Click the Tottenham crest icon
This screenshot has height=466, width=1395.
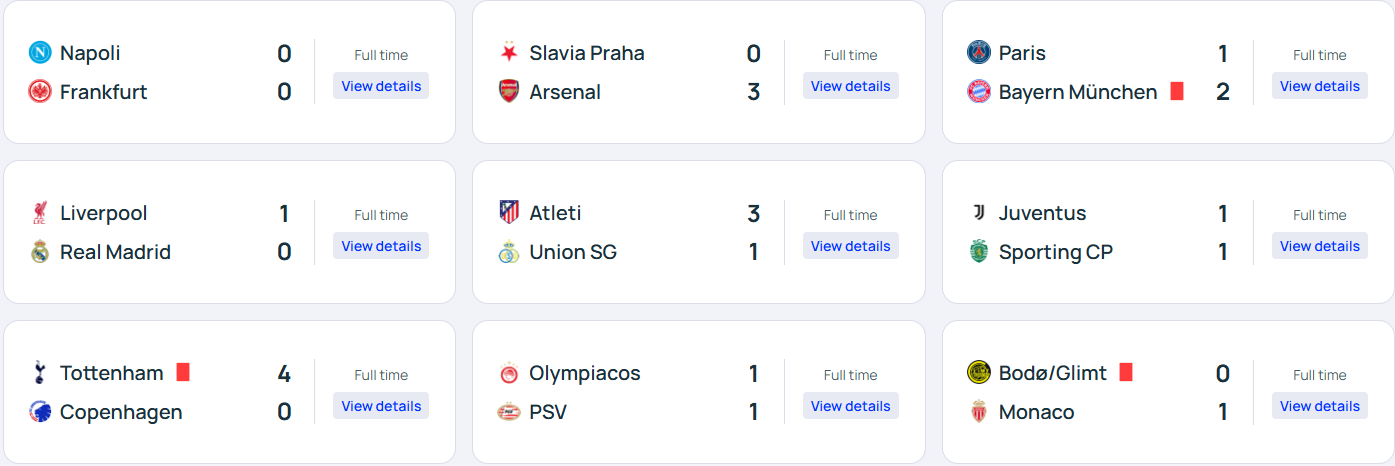40,373
